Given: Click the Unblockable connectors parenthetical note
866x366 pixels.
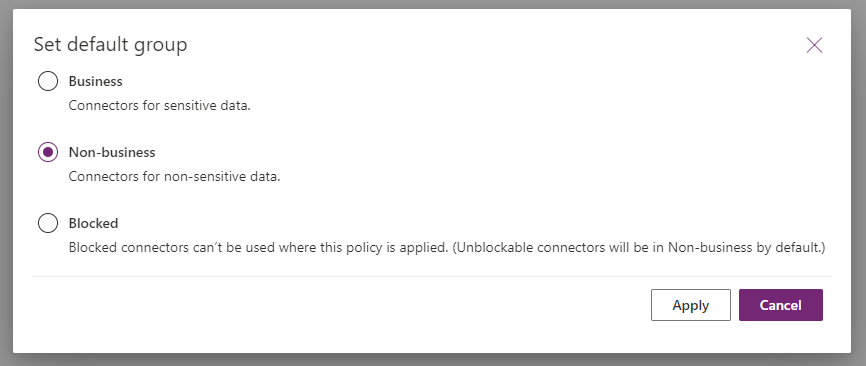Looking at the screenshot, I should click(638, 248).
